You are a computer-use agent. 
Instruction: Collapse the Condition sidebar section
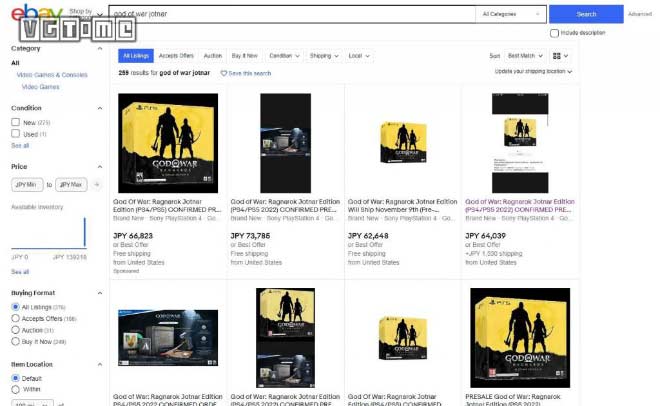click(x=100, y=108)
